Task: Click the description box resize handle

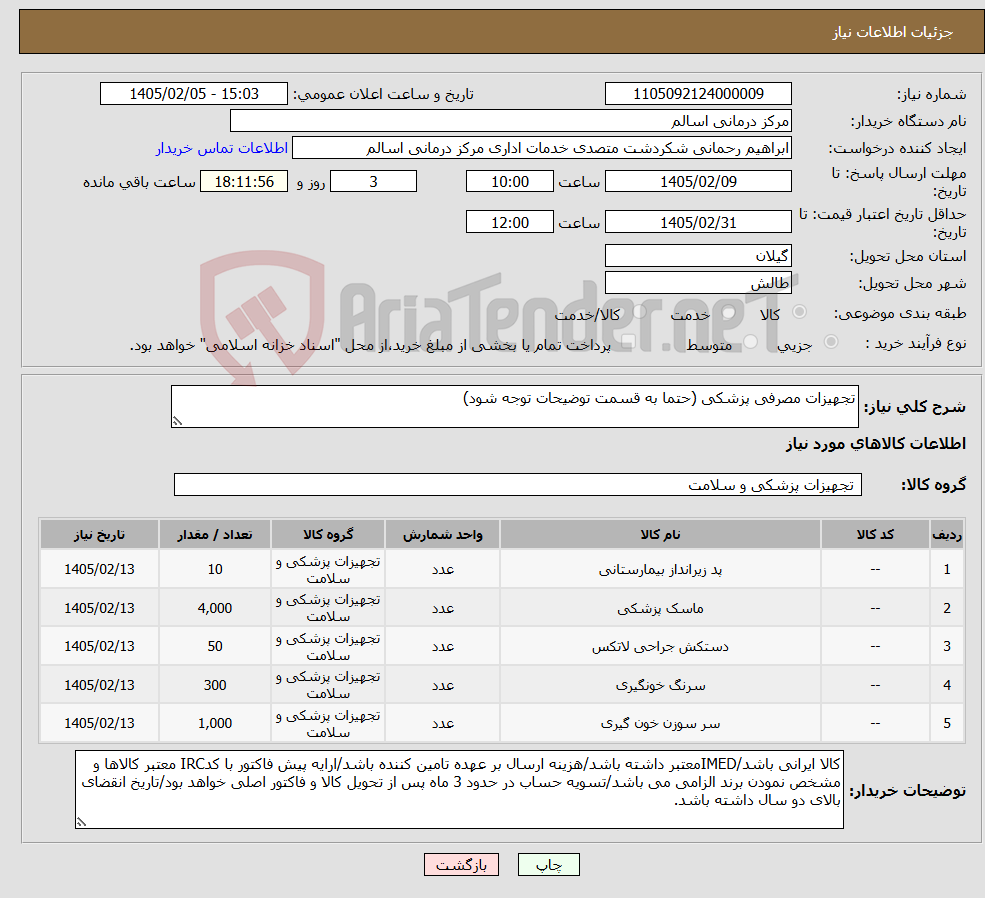Action: (x=177, y=421)
